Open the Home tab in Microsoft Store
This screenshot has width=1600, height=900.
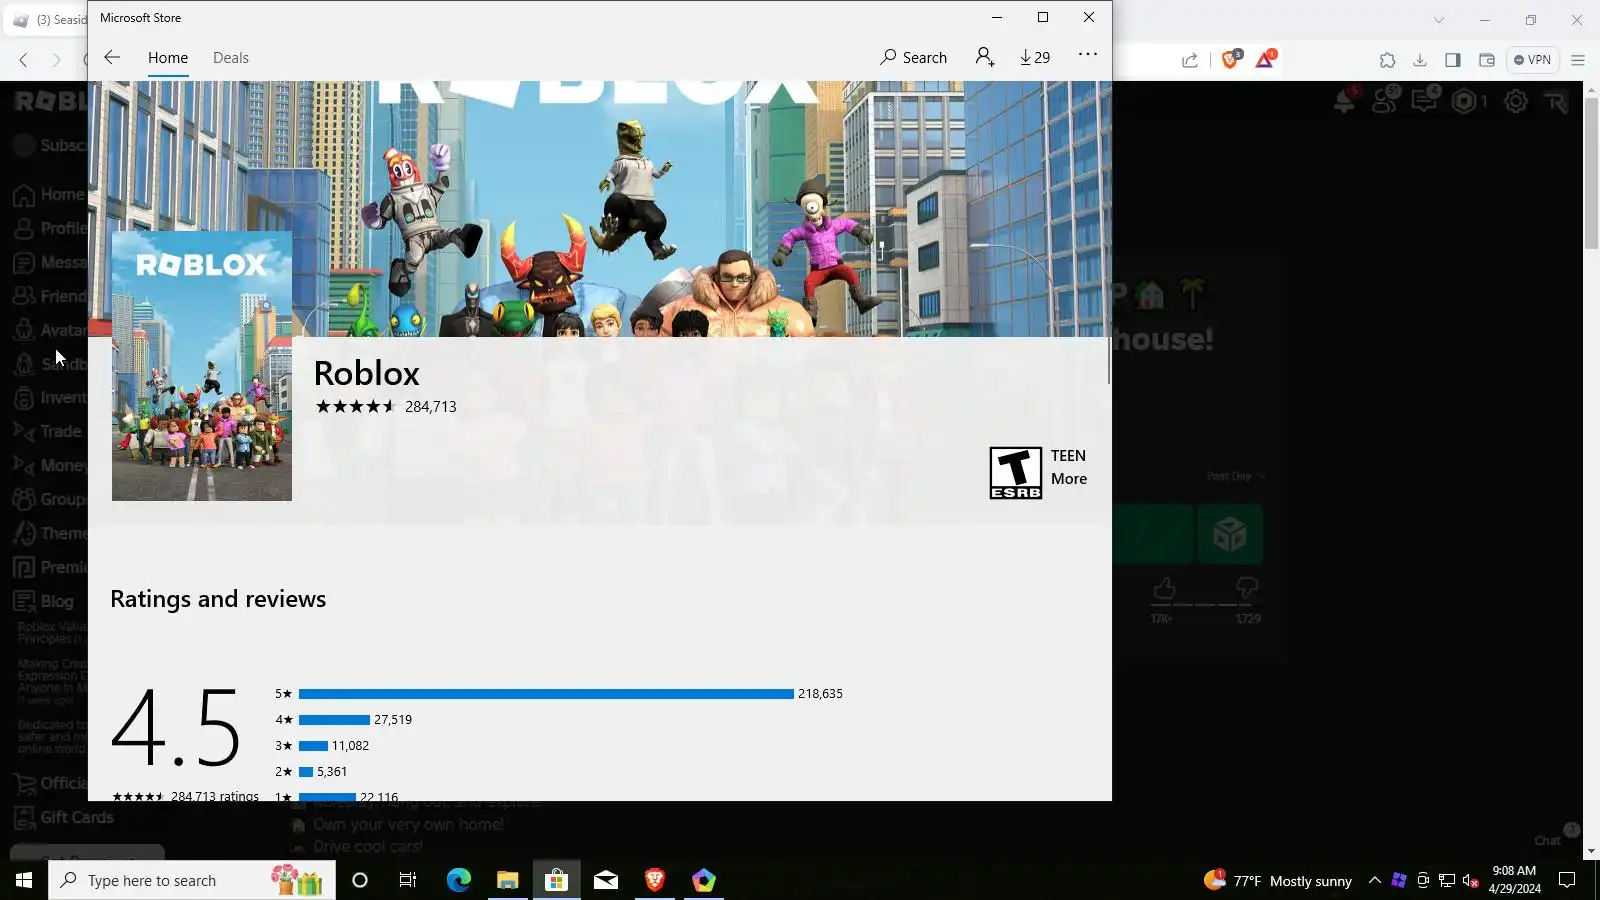click(168, 58)
